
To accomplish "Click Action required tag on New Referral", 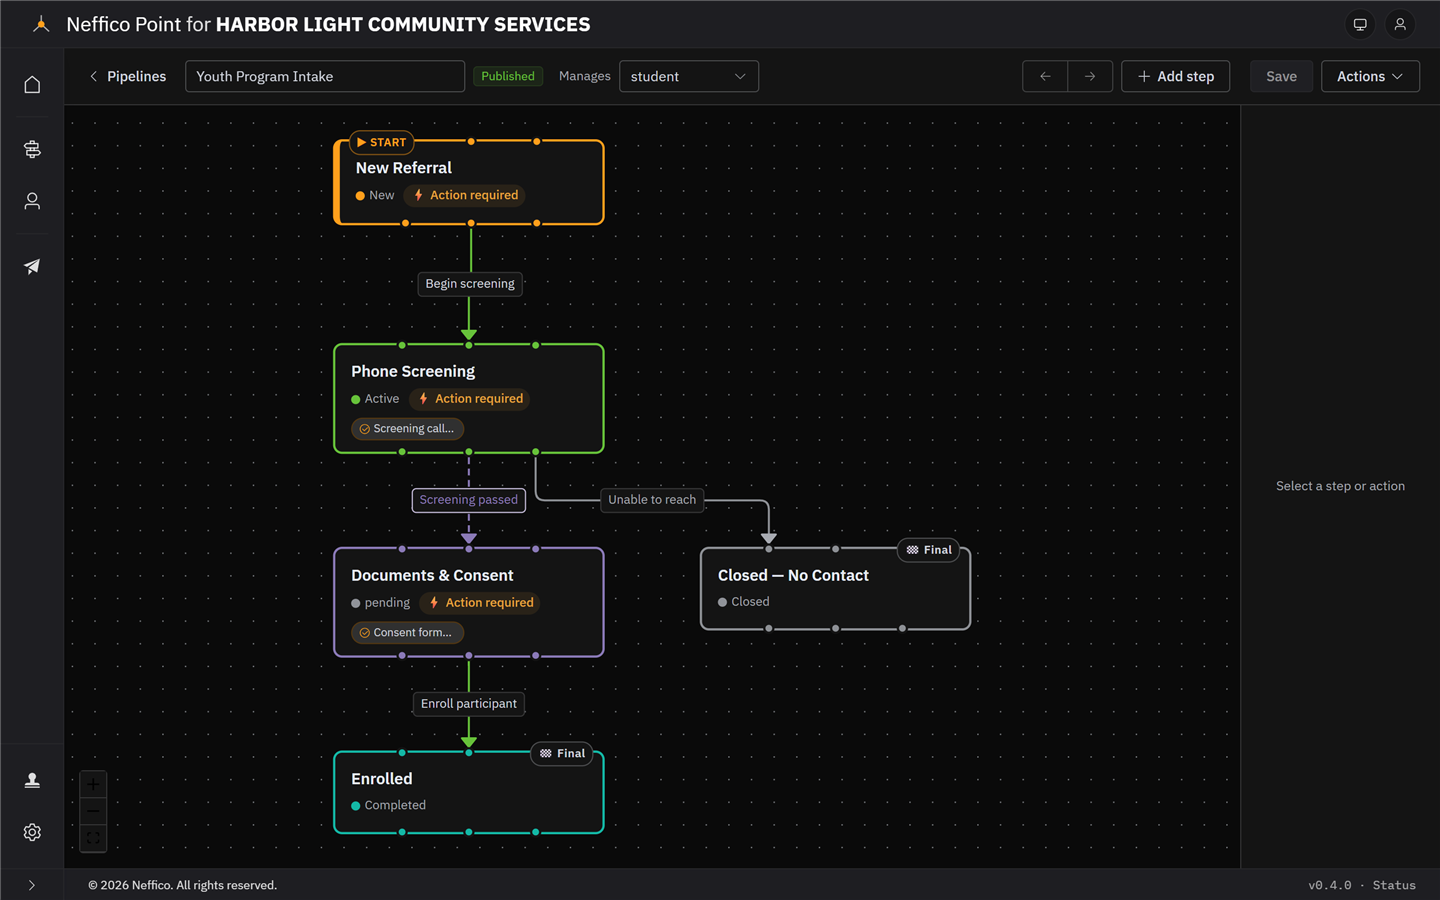I will click(x=466, y=195).
